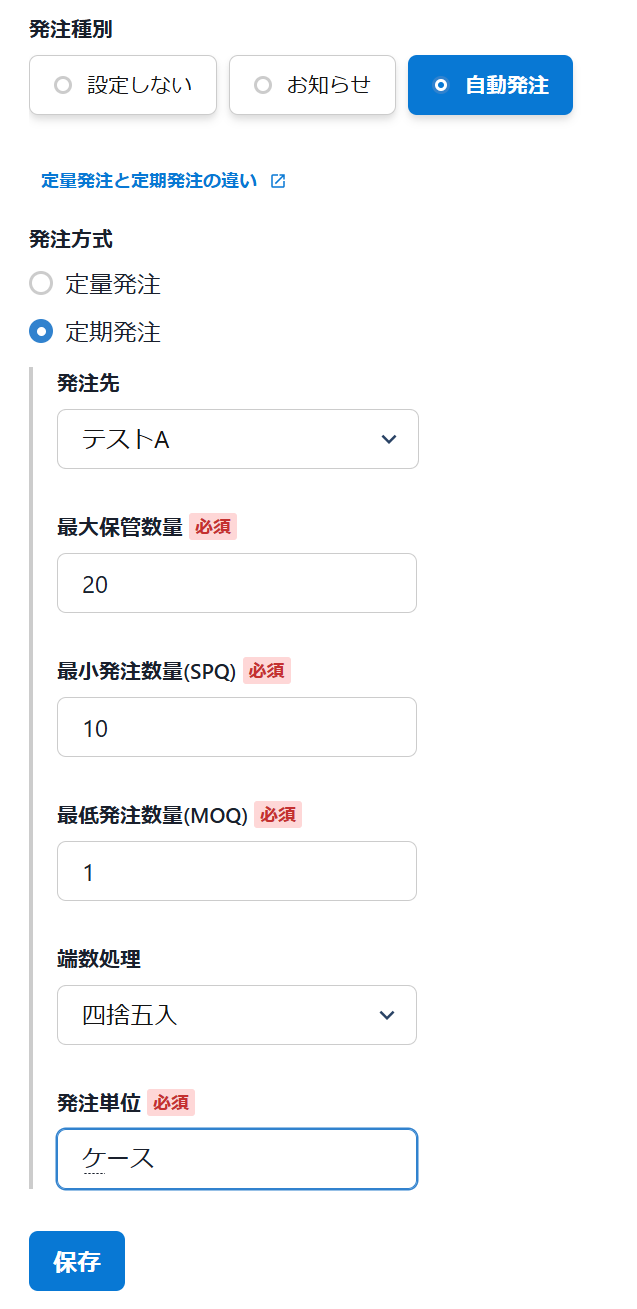Click the external link icon beside 定量発注と定期発注の違い
637x1309 pixels.
click(278, 181)
